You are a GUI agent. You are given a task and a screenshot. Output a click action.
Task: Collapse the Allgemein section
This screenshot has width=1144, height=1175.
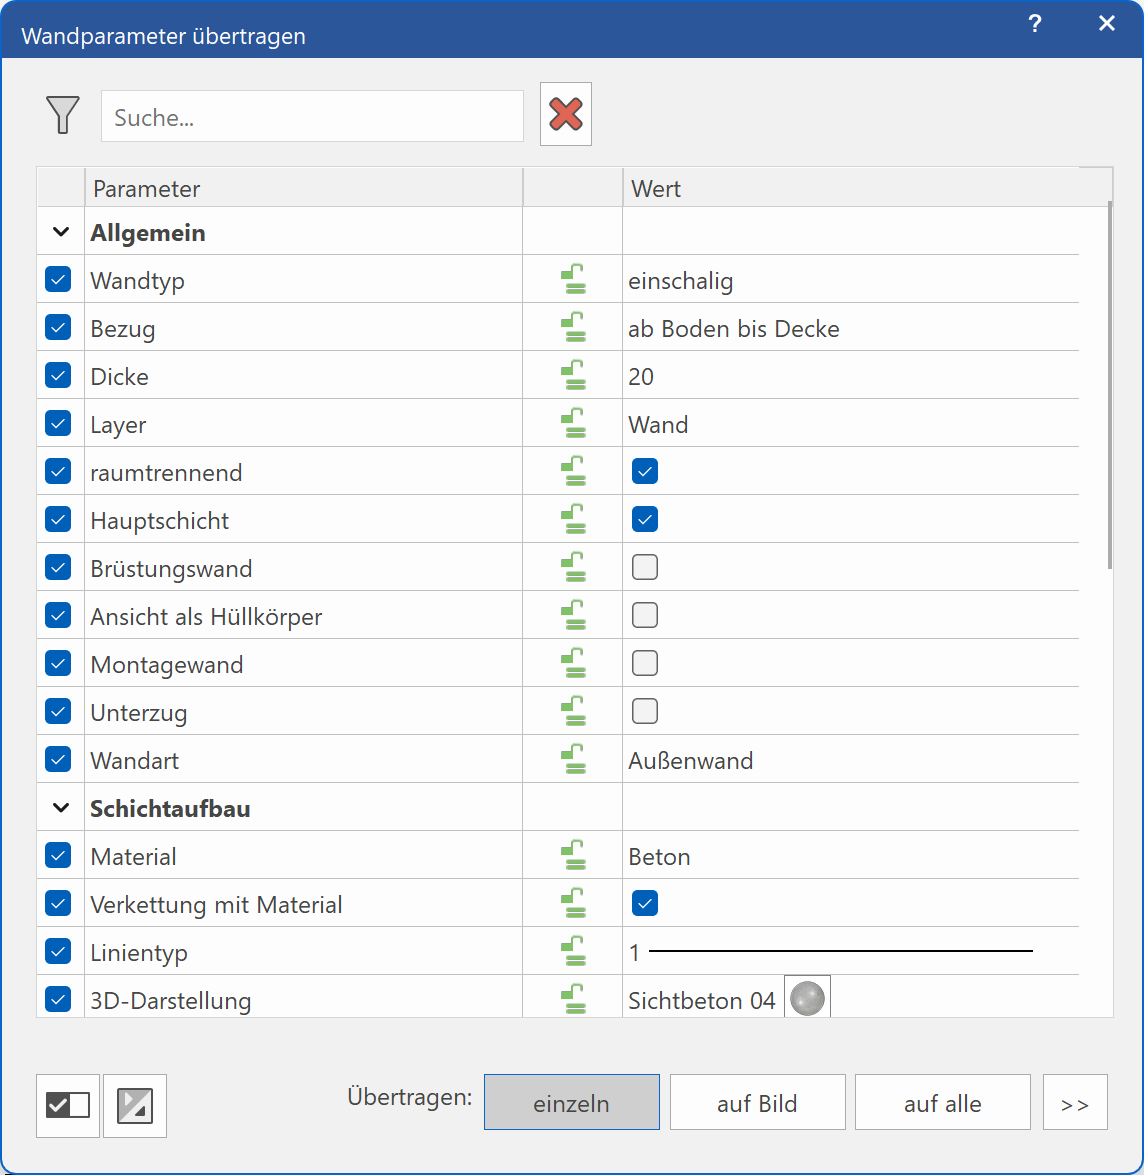[61, 232]
